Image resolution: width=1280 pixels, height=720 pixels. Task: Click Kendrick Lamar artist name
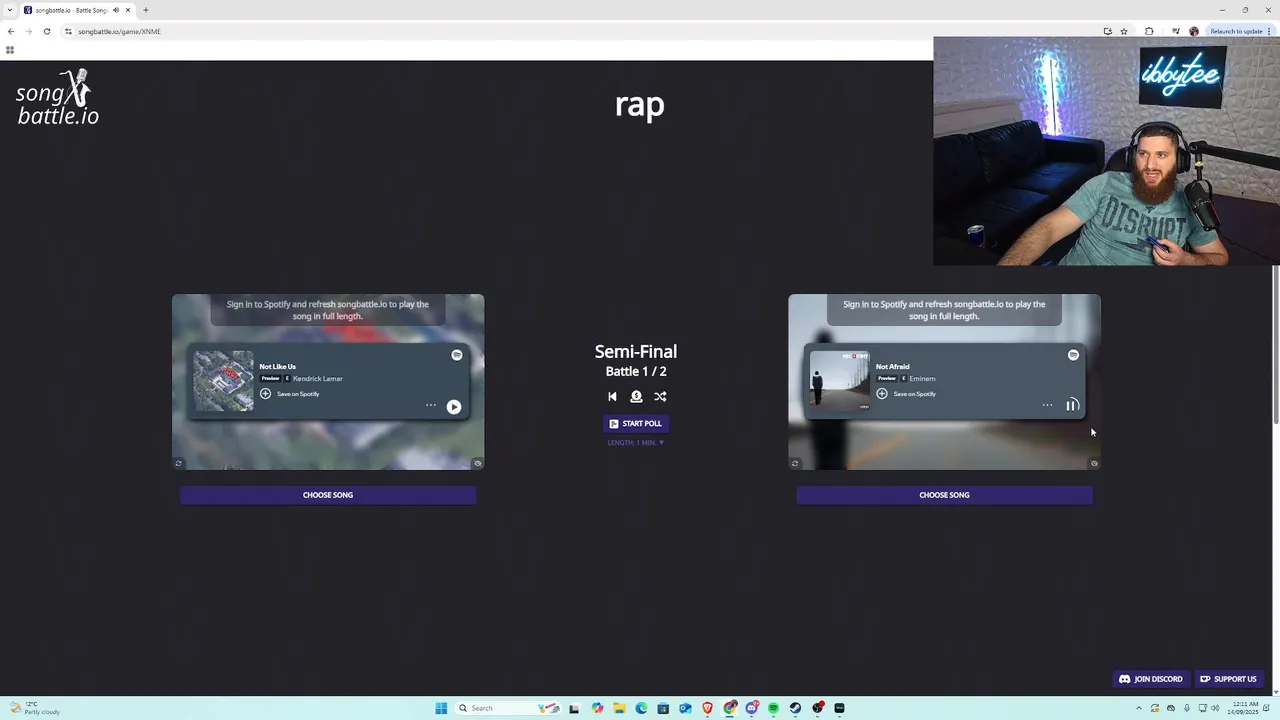tap(318, 379)
